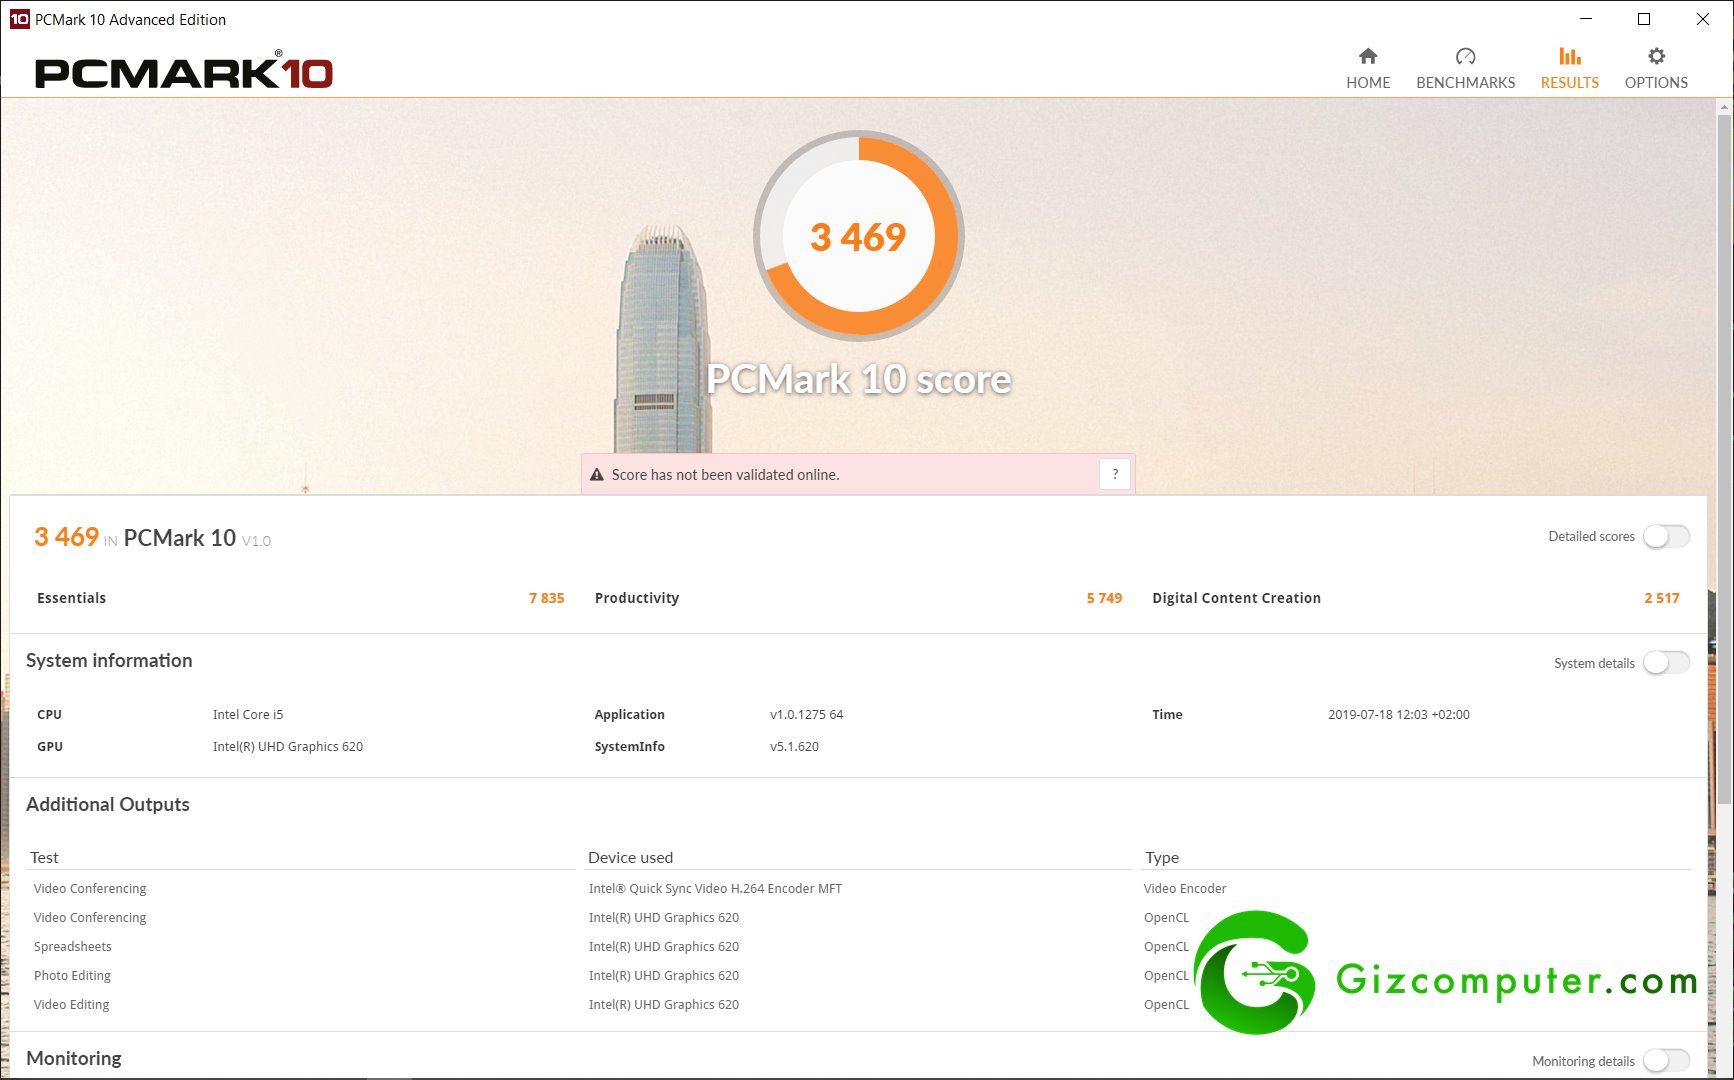The height and width of the screenshot is (1080, 1734).
Task: Click the System information heading
Action: pos(109,660)
